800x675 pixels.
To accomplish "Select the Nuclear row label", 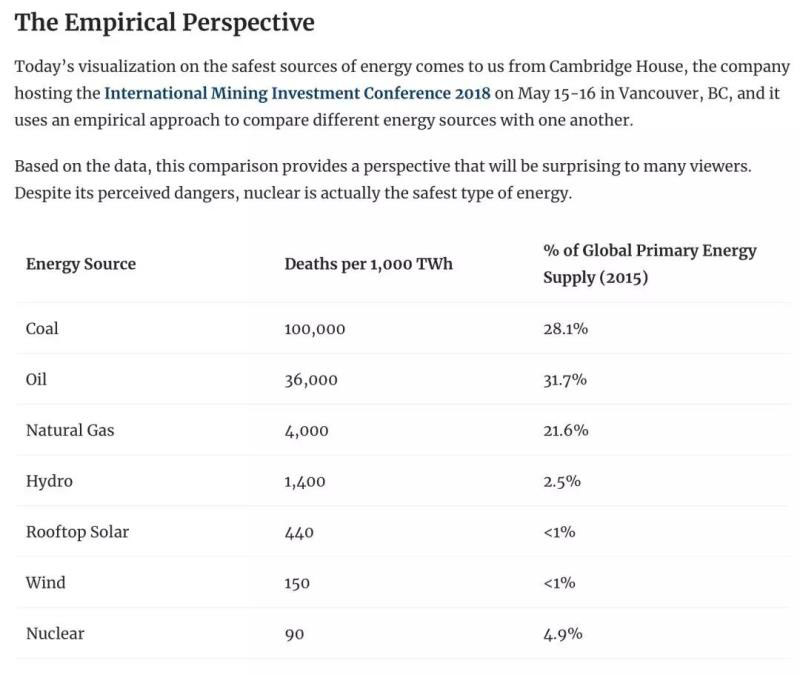I will (x=55, y=633).
